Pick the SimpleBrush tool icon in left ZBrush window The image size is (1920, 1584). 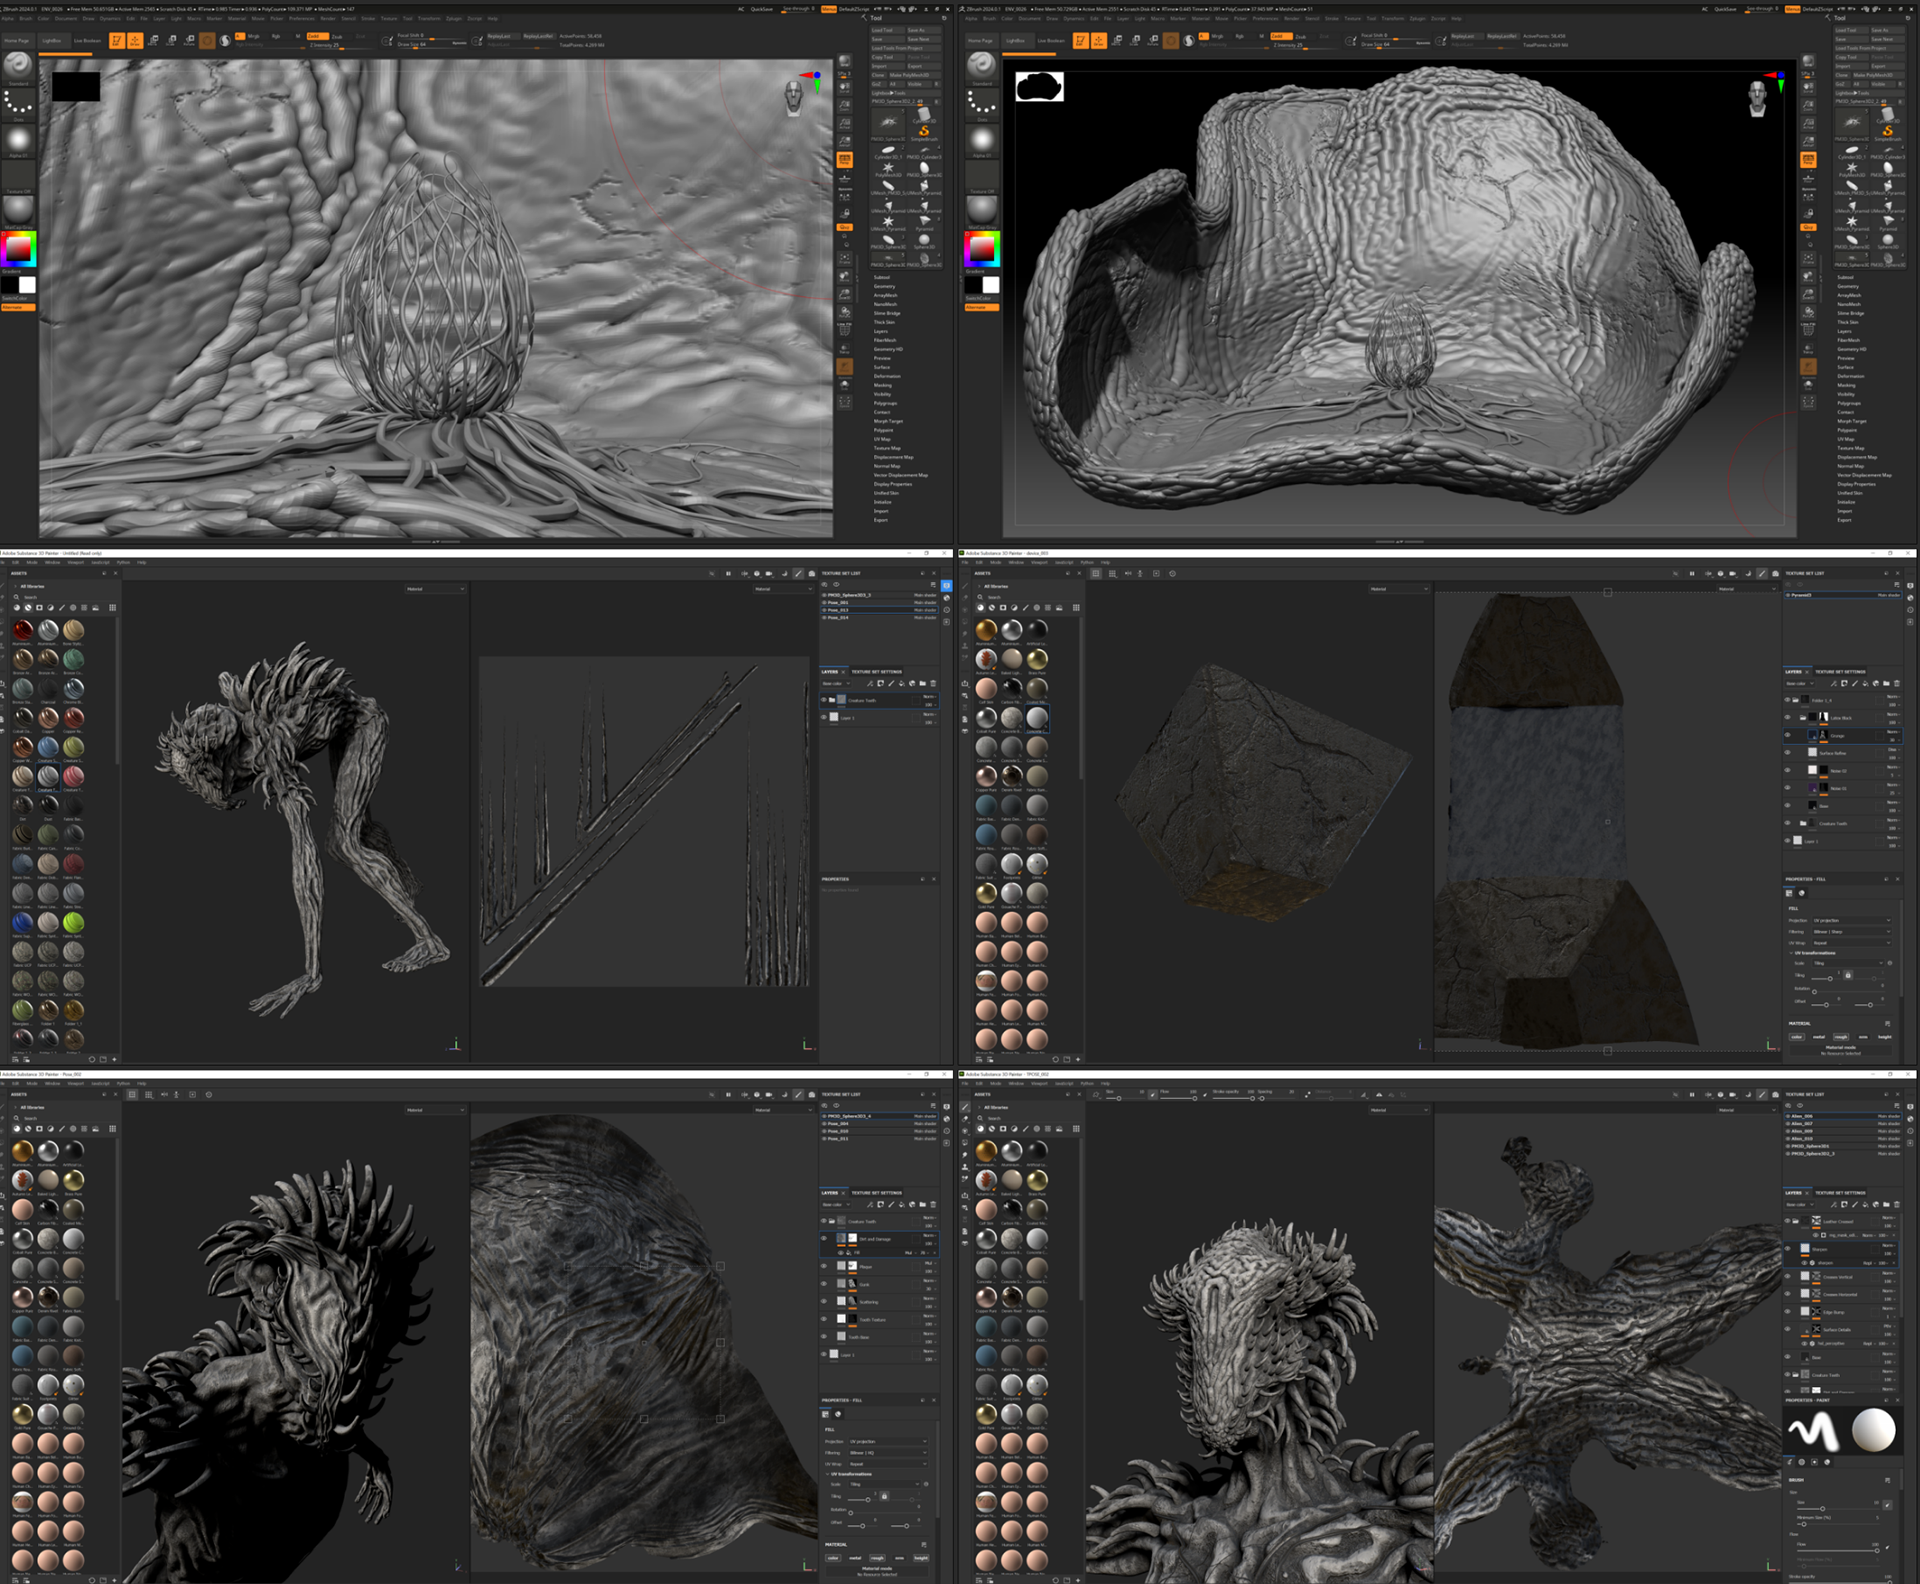tap(923, 130)
